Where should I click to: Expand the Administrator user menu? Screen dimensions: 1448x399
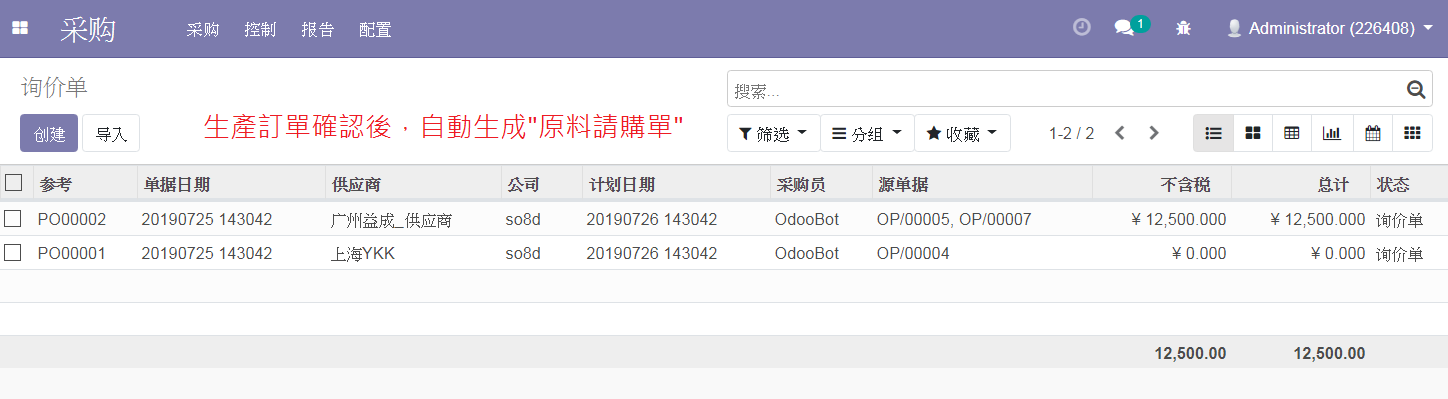tap(1330, 29)
